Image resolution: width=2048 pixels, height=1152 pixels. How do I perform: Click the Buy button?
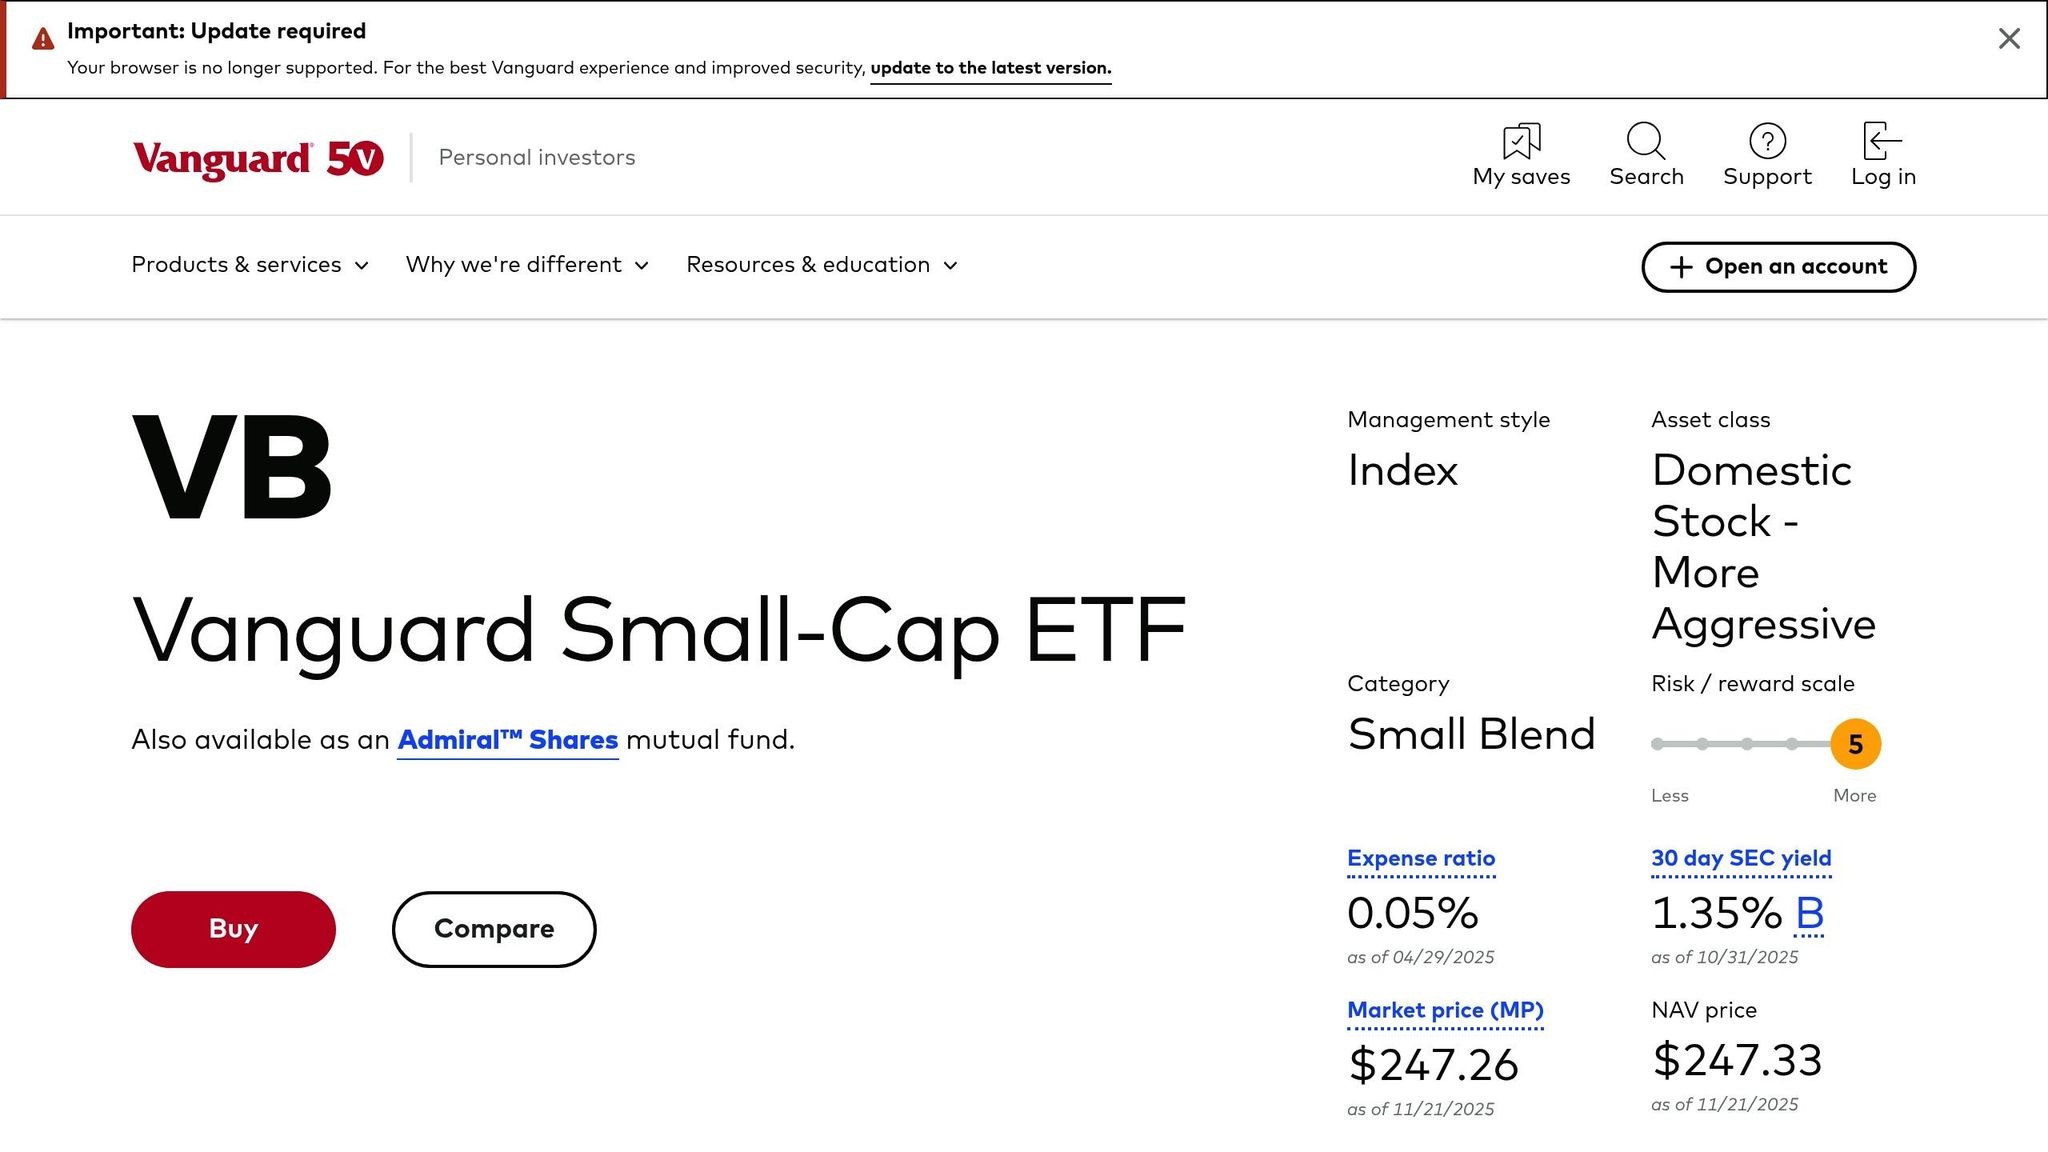click(233, 928)
